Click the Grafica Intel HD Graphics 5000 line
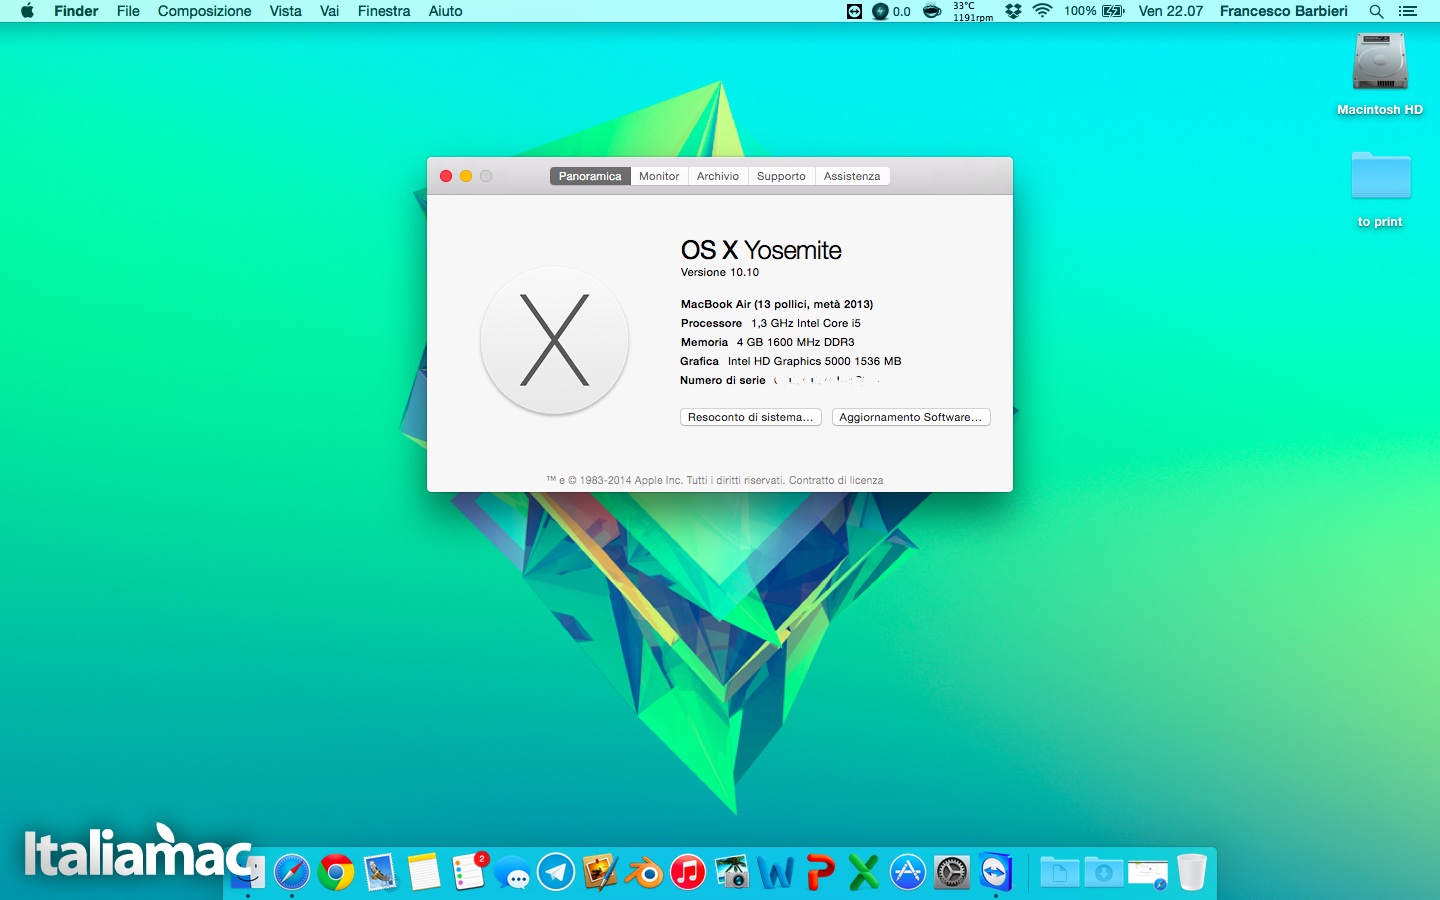The width and height of the screenshot is (1440, 900). coord(791,361)
